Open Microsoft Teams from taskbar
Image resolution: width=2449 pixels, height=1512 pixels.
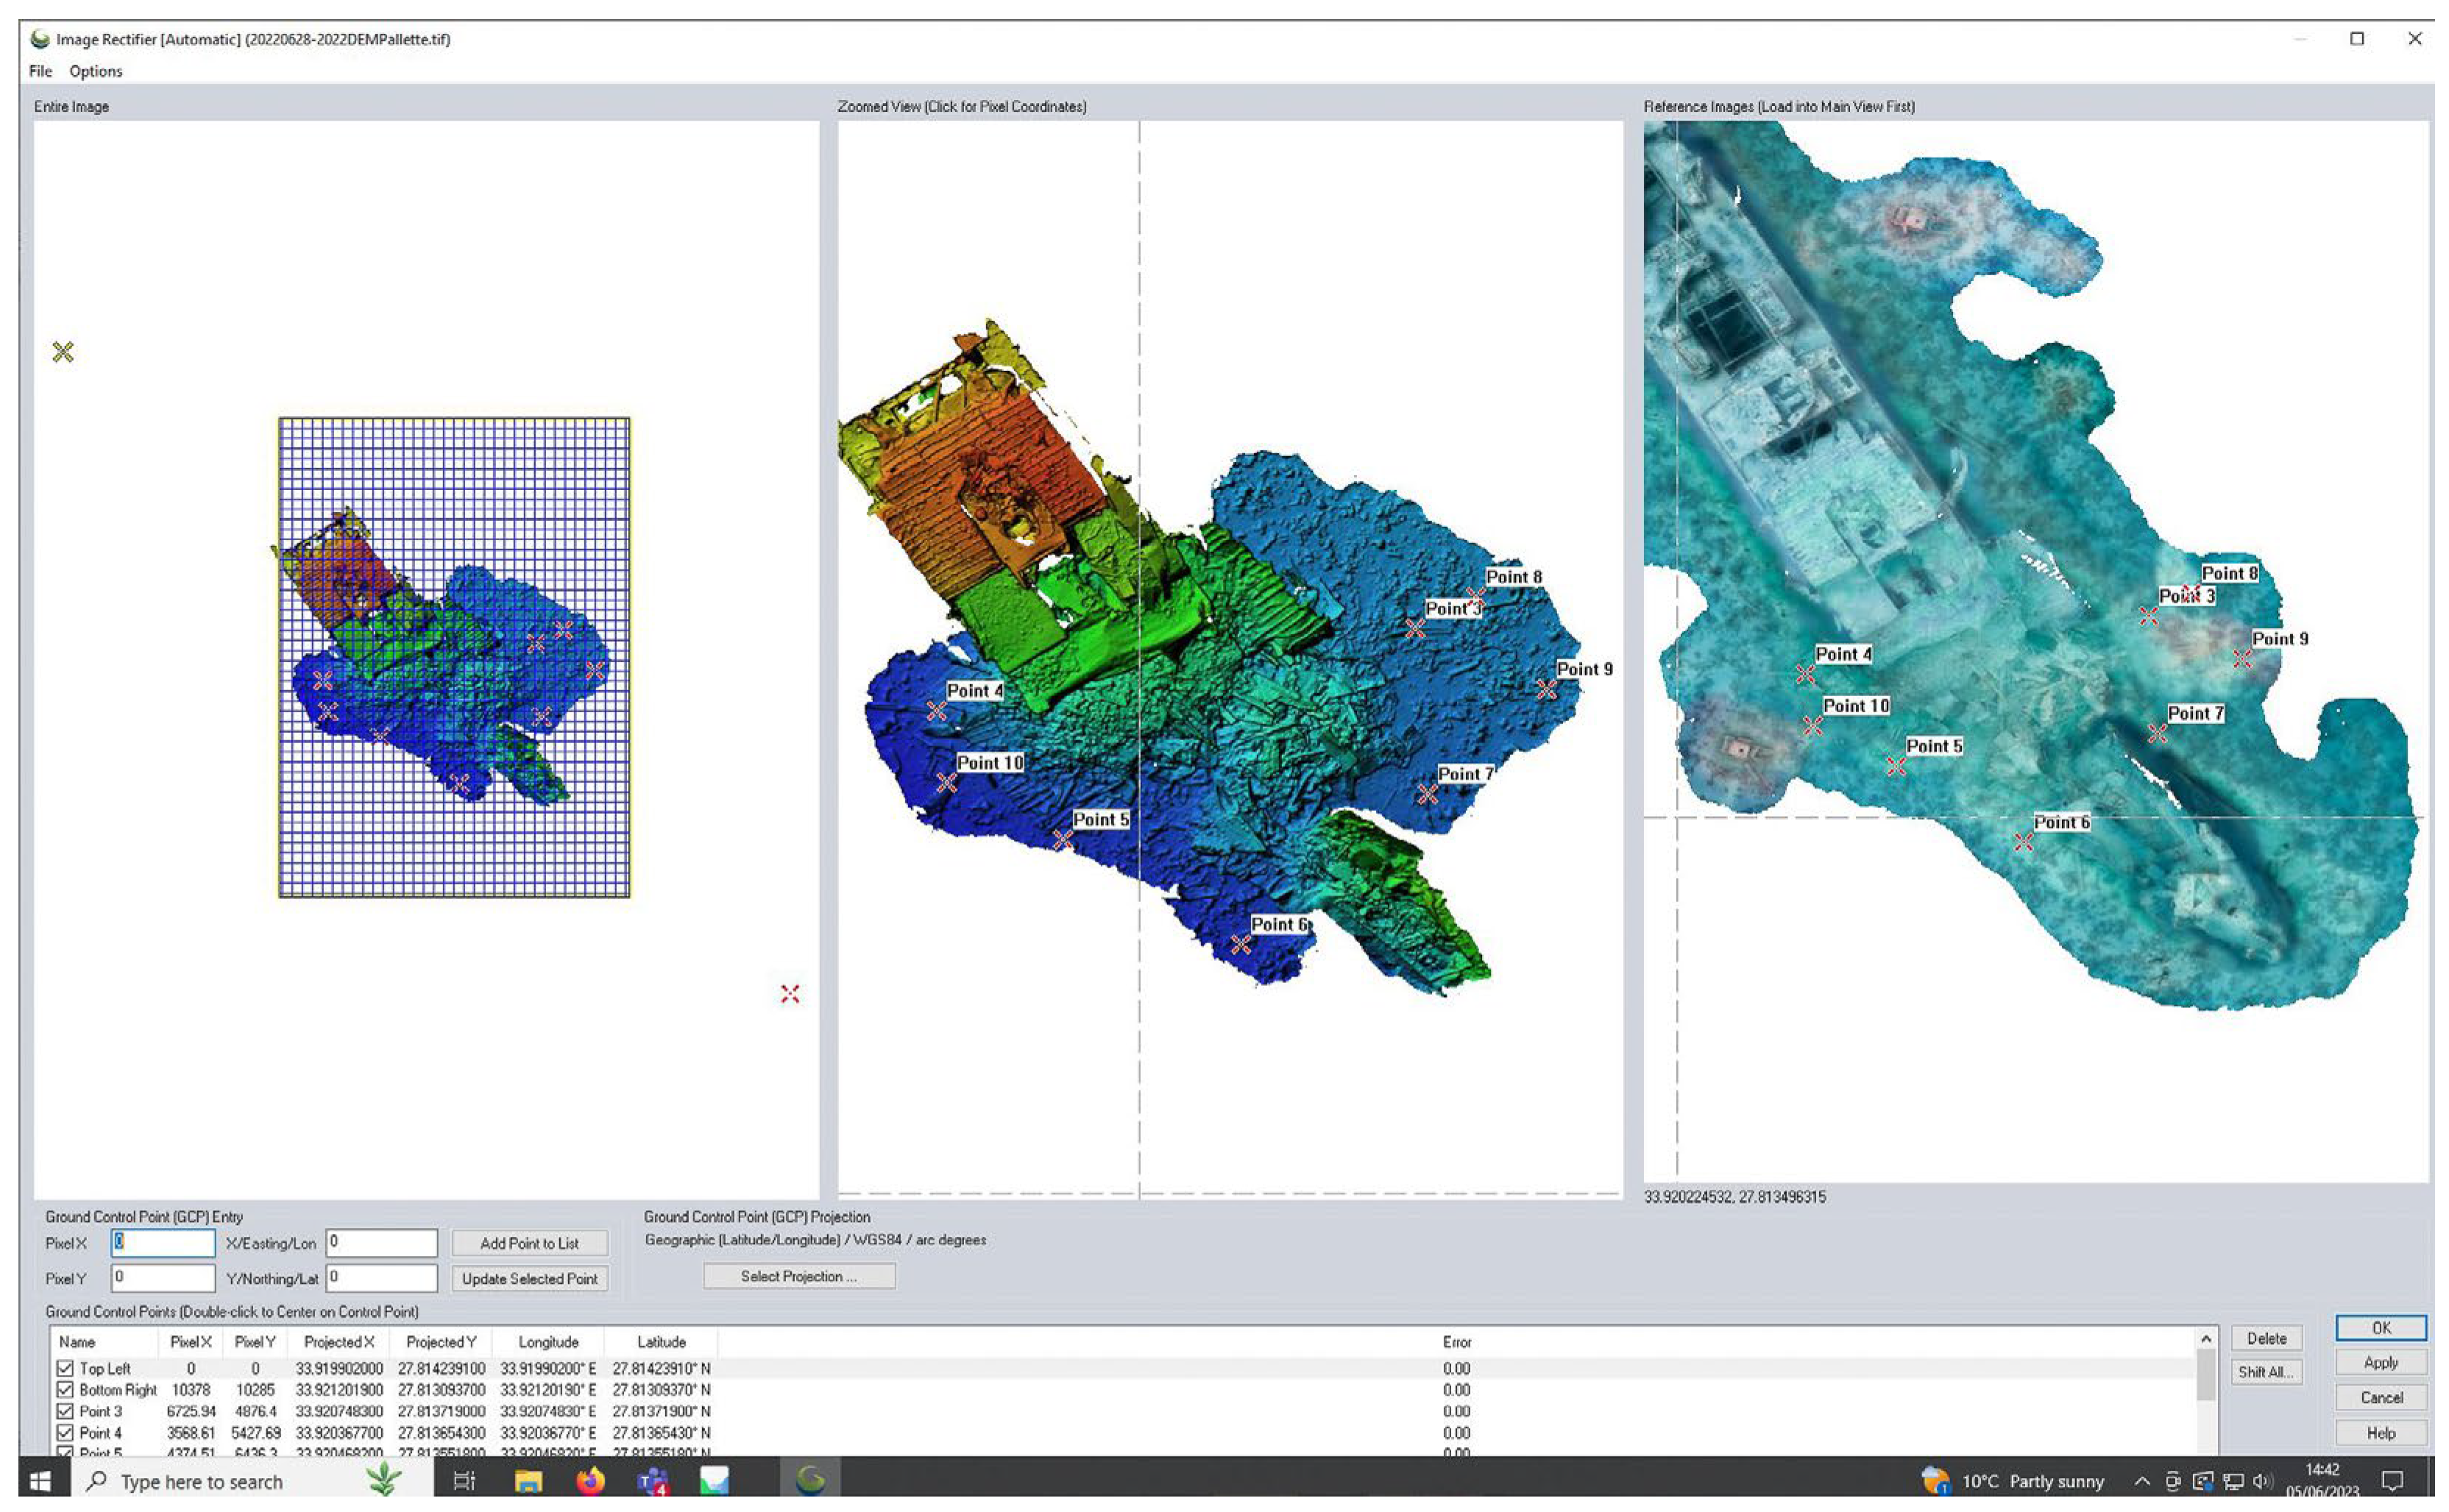click(653, 1480)
